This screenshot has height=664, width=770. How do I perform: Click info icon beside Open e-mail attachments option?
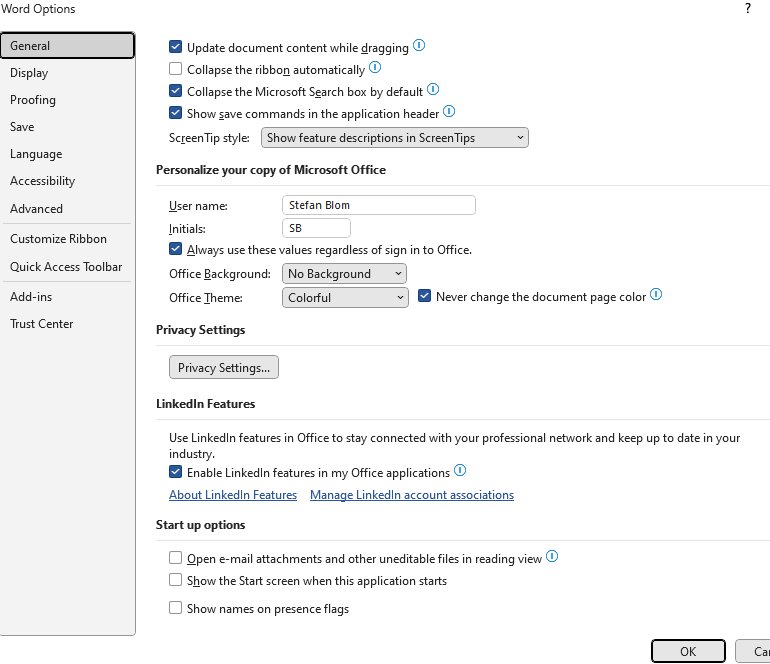pyautogui.click(x=552, y=556)
